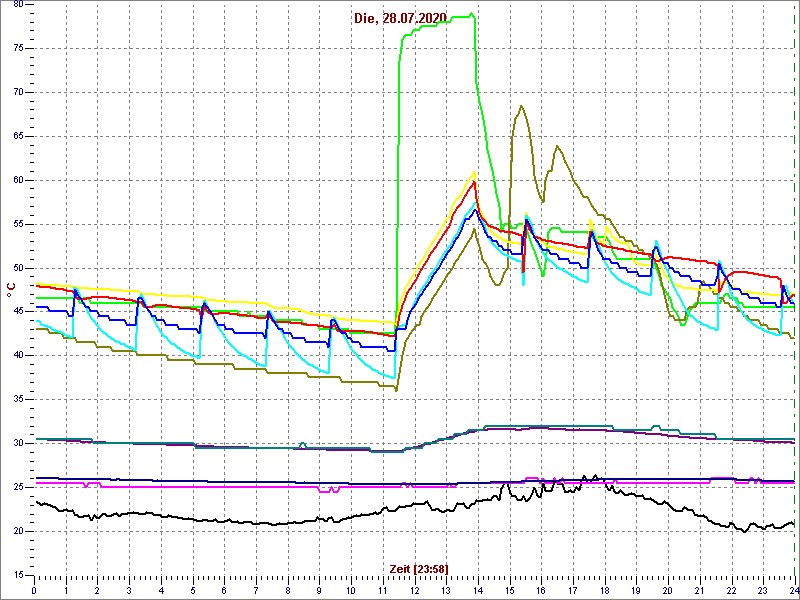Click hour 24 on the time axis

[x=794, y=590]
